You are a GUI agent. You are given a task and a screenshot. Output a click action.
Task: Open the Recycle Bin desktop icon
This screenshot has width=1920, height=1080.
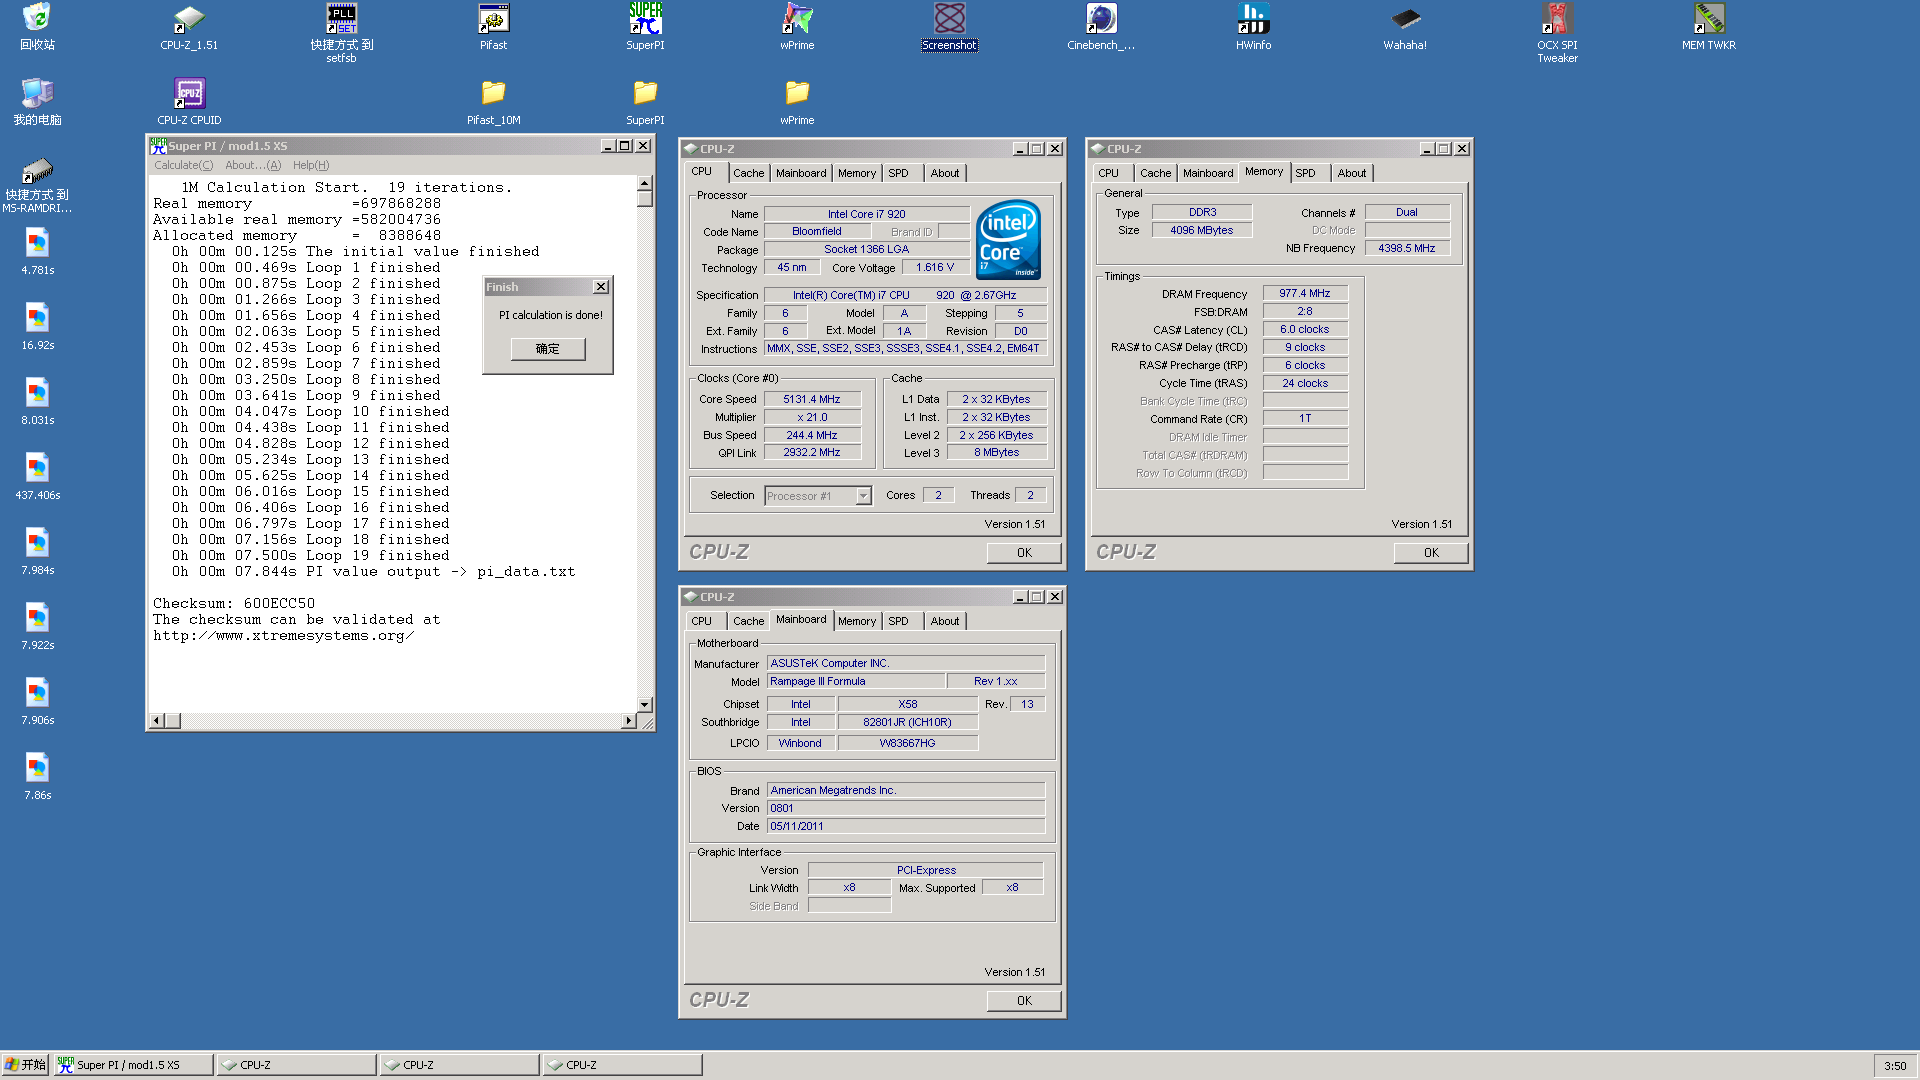point(37,27)
